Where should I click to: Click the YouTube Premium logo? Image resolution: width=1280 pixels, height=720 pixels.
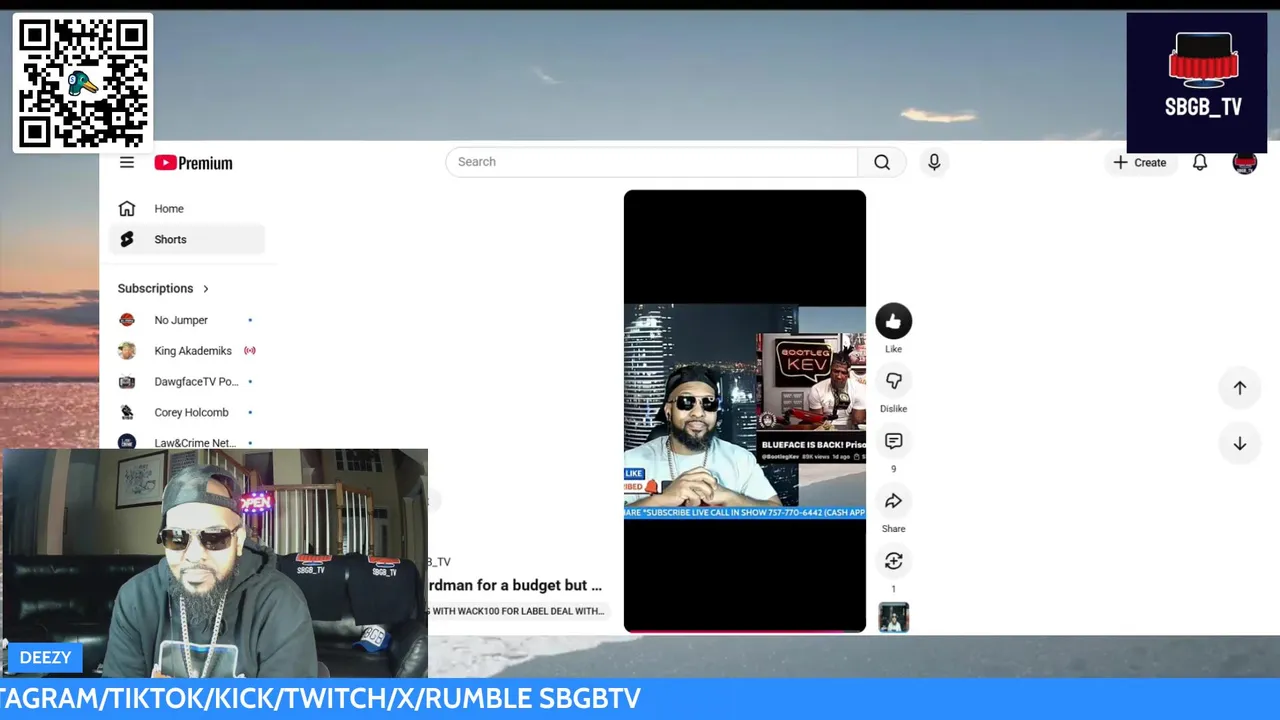pos(193,163)
